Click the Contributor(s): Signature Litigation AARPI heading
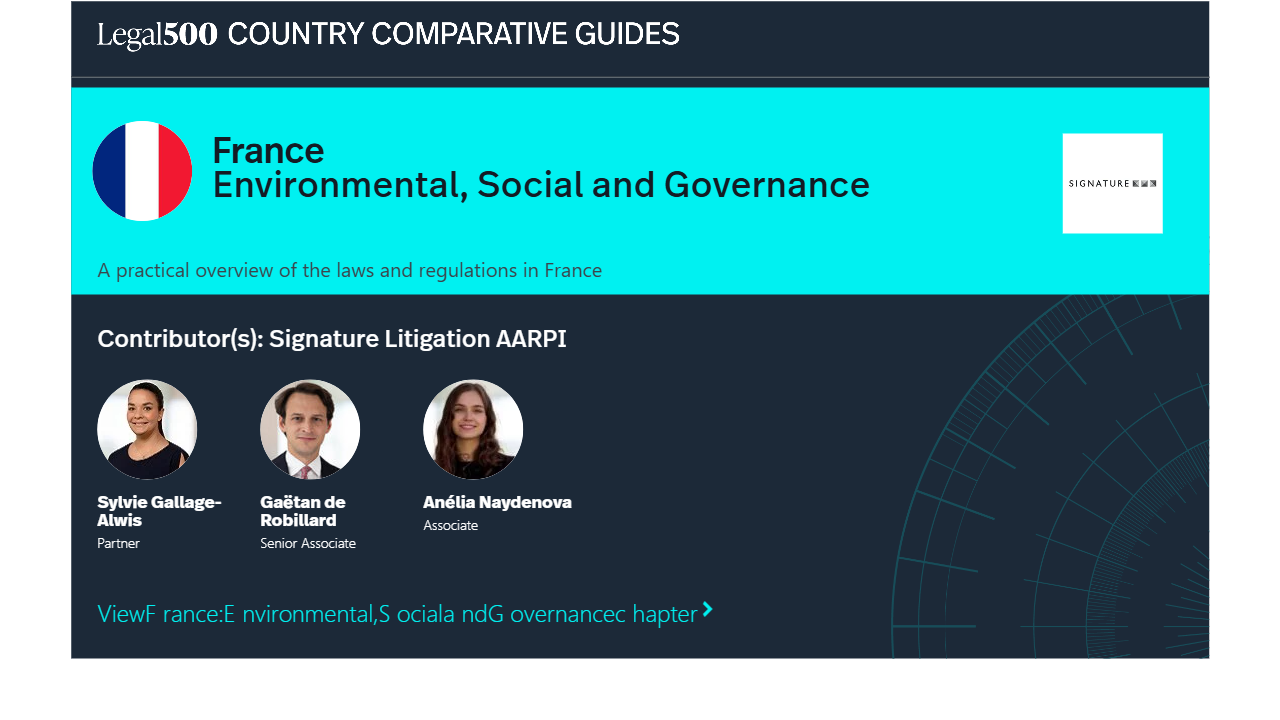The width and height of the screenshot is (1280, 720). pyautogui.click(x=331, y=339)
